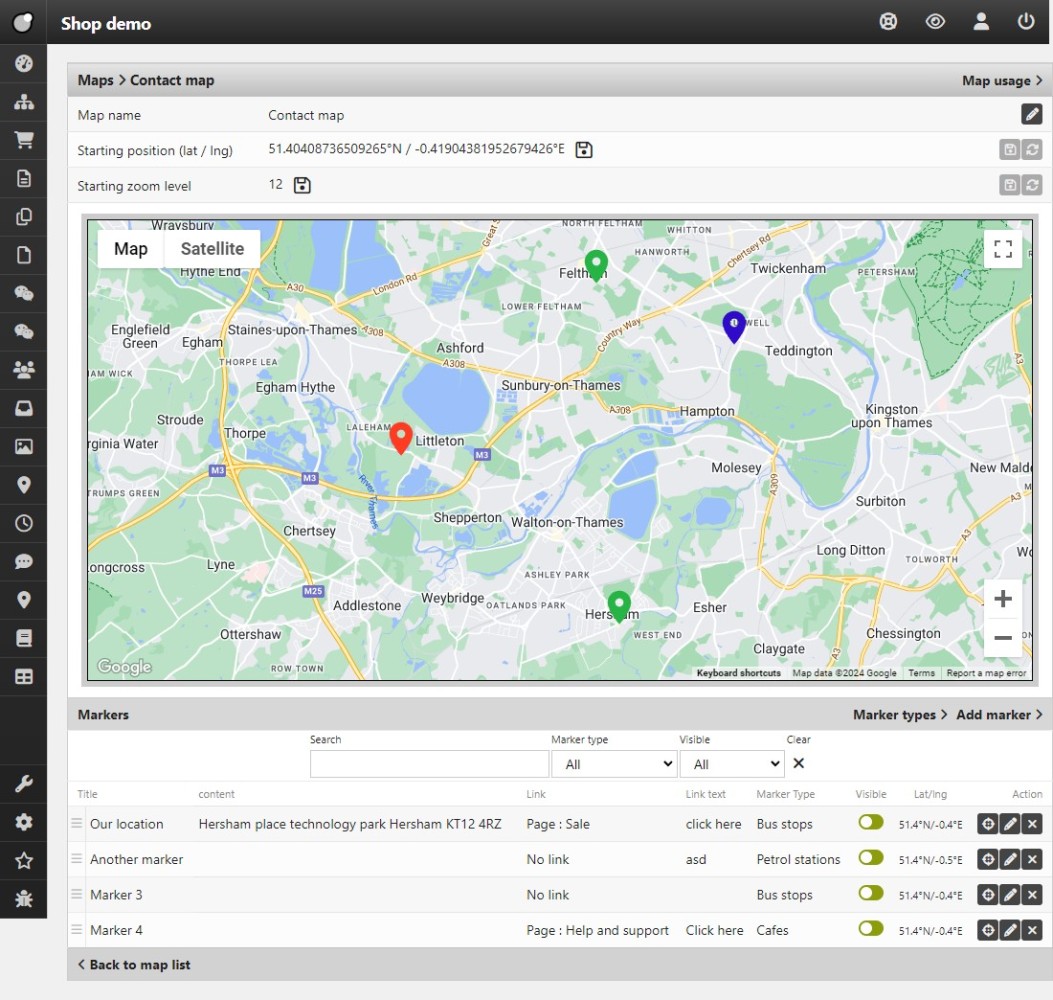Screen dimensions: 1053x1000
Task: Edit Another marker with its pencil icon
Action: [1010, 859]
